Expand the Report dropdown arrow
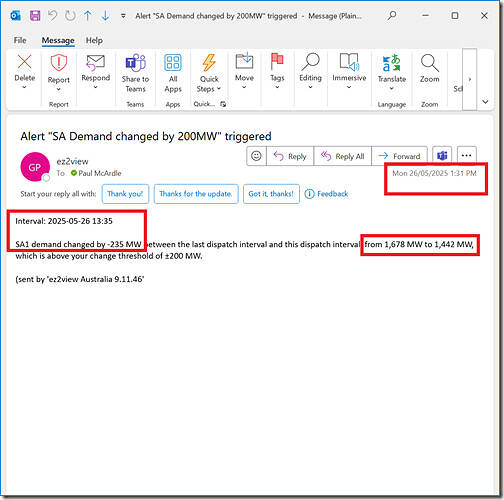Viewport: 504px width, 500px height. pos(59,89)
